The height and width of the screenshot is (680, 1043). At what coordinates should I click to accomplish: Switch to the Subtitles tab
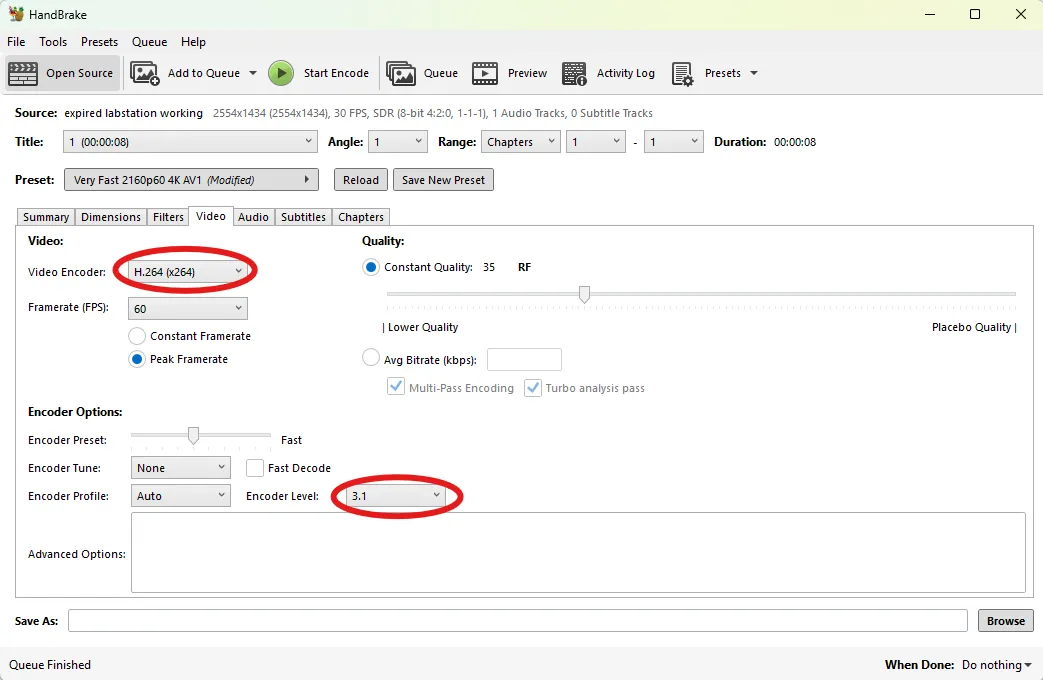tap(303, 217)
